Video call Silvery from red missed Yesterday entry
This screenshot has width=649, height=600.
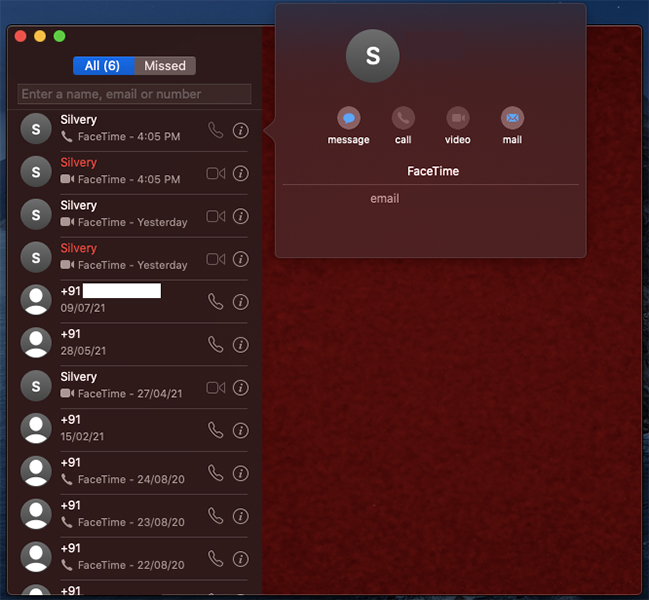coord(216,259)
